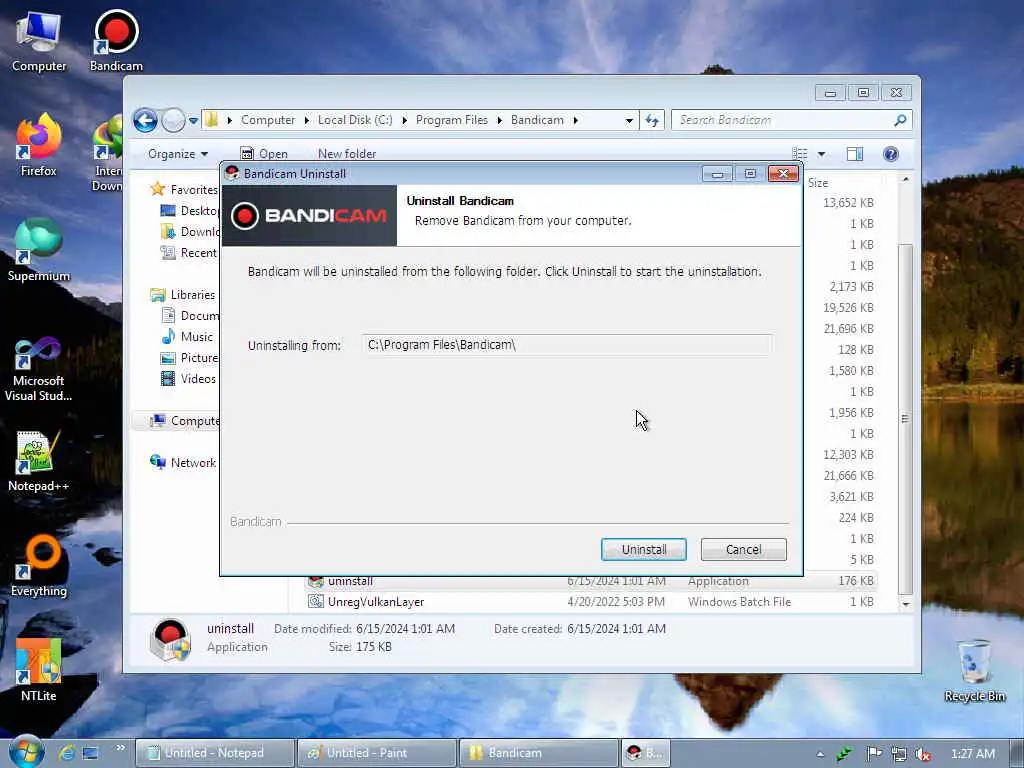
Task: Open the Windows Start button
Action: (x=26, y=752)
